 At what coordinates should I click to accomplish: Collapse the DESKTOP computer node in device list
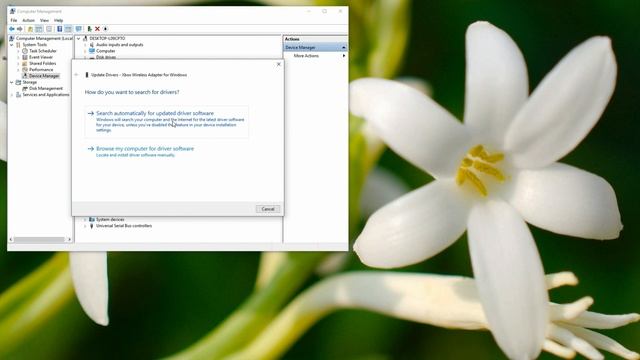(78, 38)
